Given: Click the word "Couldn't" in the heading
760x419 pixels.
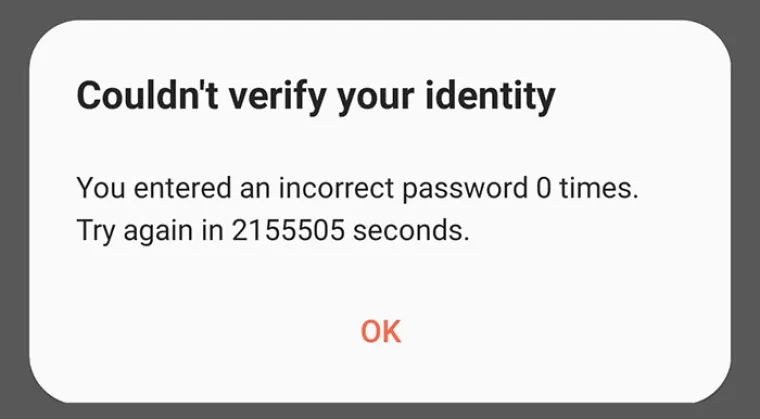Looking at the screenshot, I should click(x=147, y=95).
